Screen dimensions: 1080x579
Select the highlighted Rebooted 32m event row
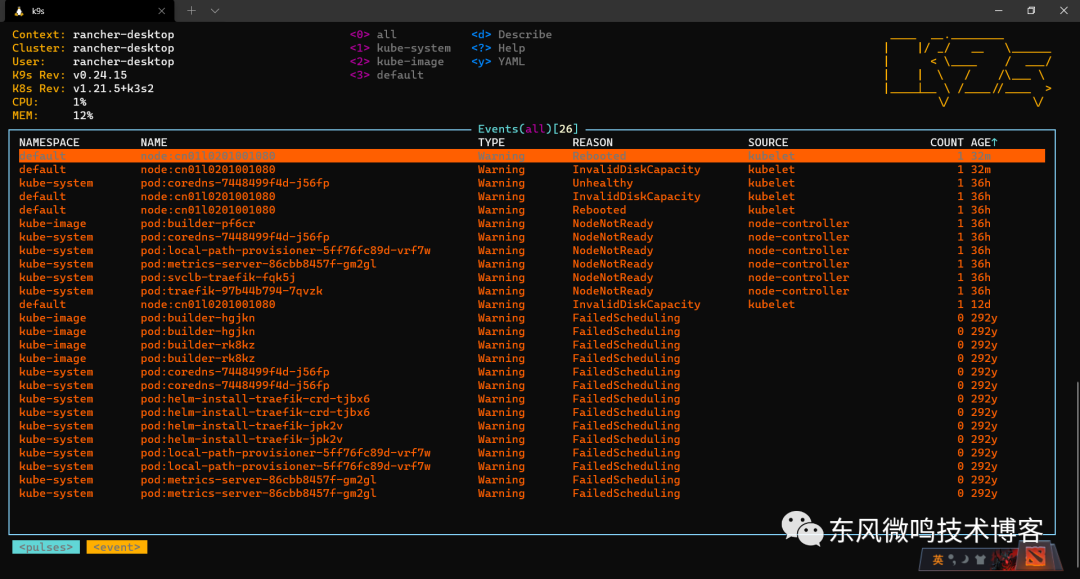point(531,156)
